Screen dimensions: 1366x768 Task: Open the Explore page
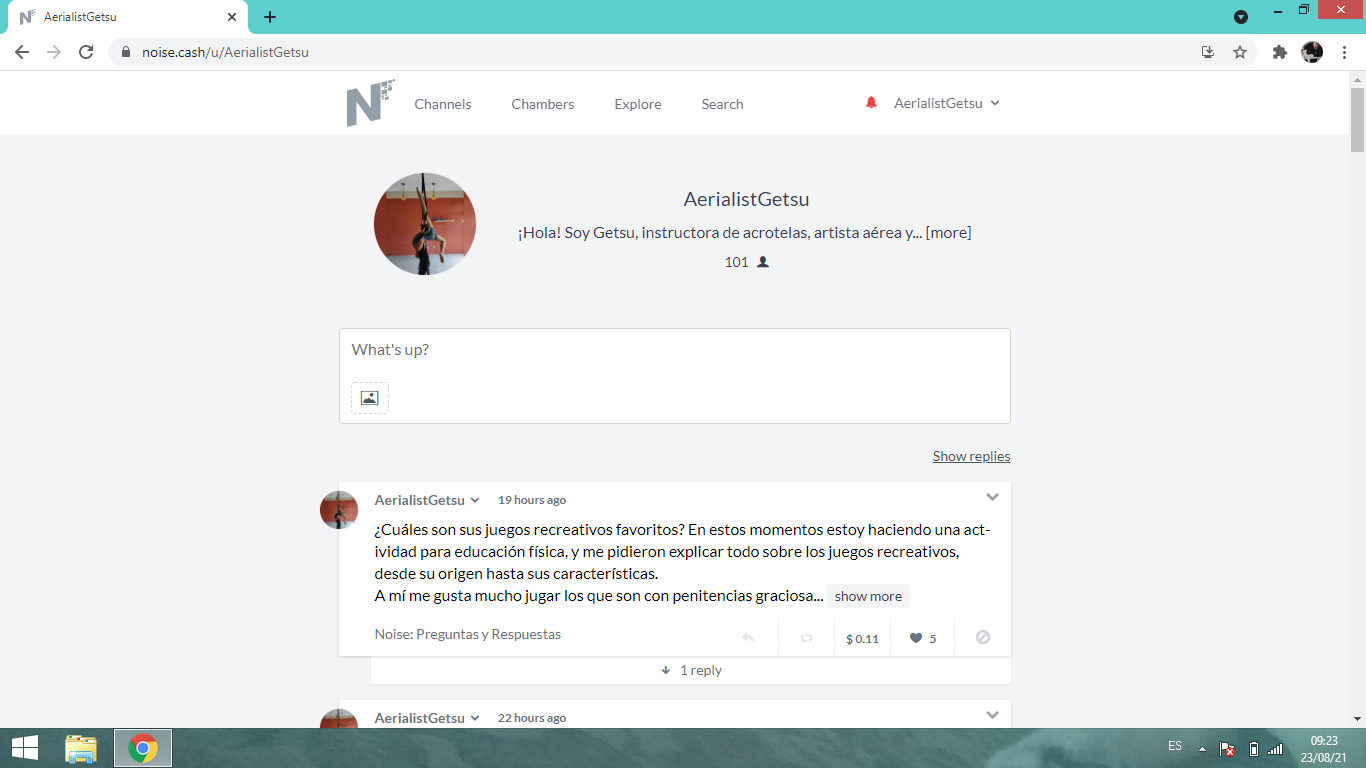(638, 104)
